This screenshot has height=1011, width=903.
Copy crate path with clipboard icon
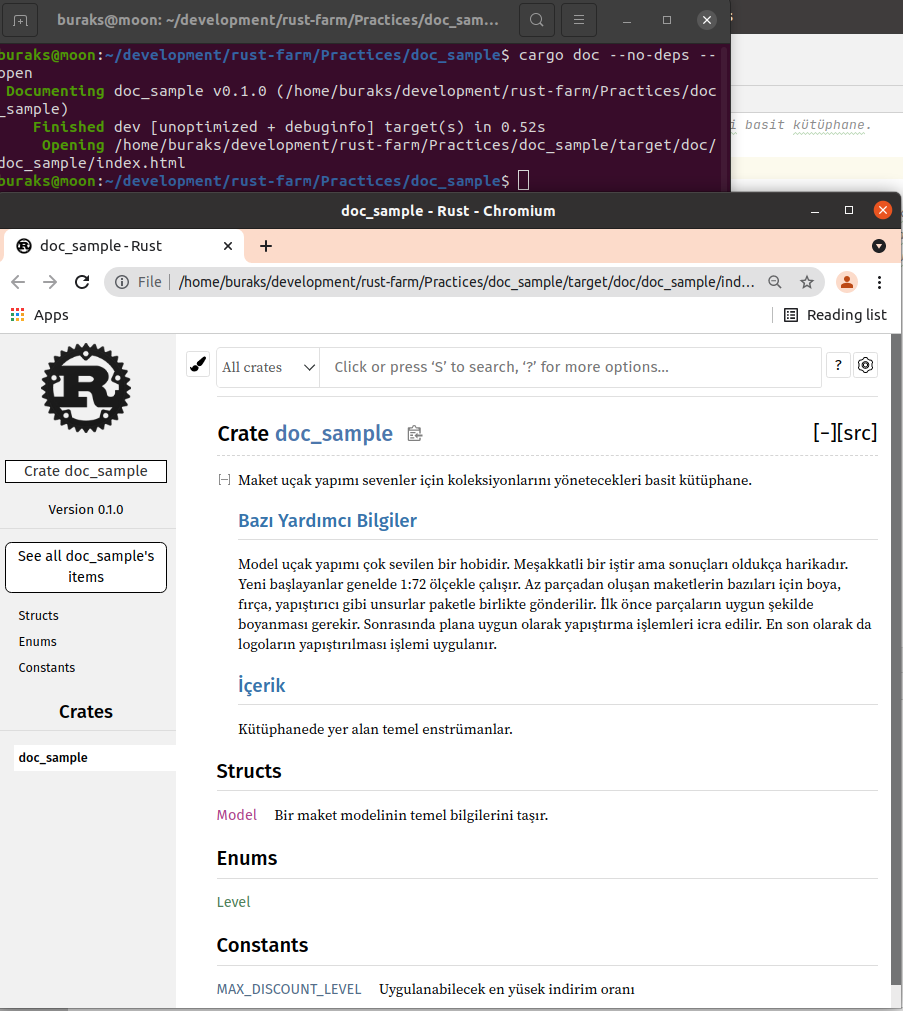tap(415, 434)
